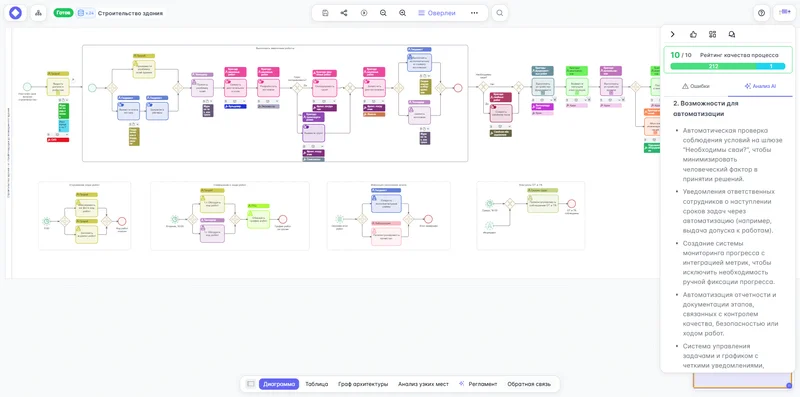
Task: Share the diagram via share icon
Action: [x=344, y=13]
